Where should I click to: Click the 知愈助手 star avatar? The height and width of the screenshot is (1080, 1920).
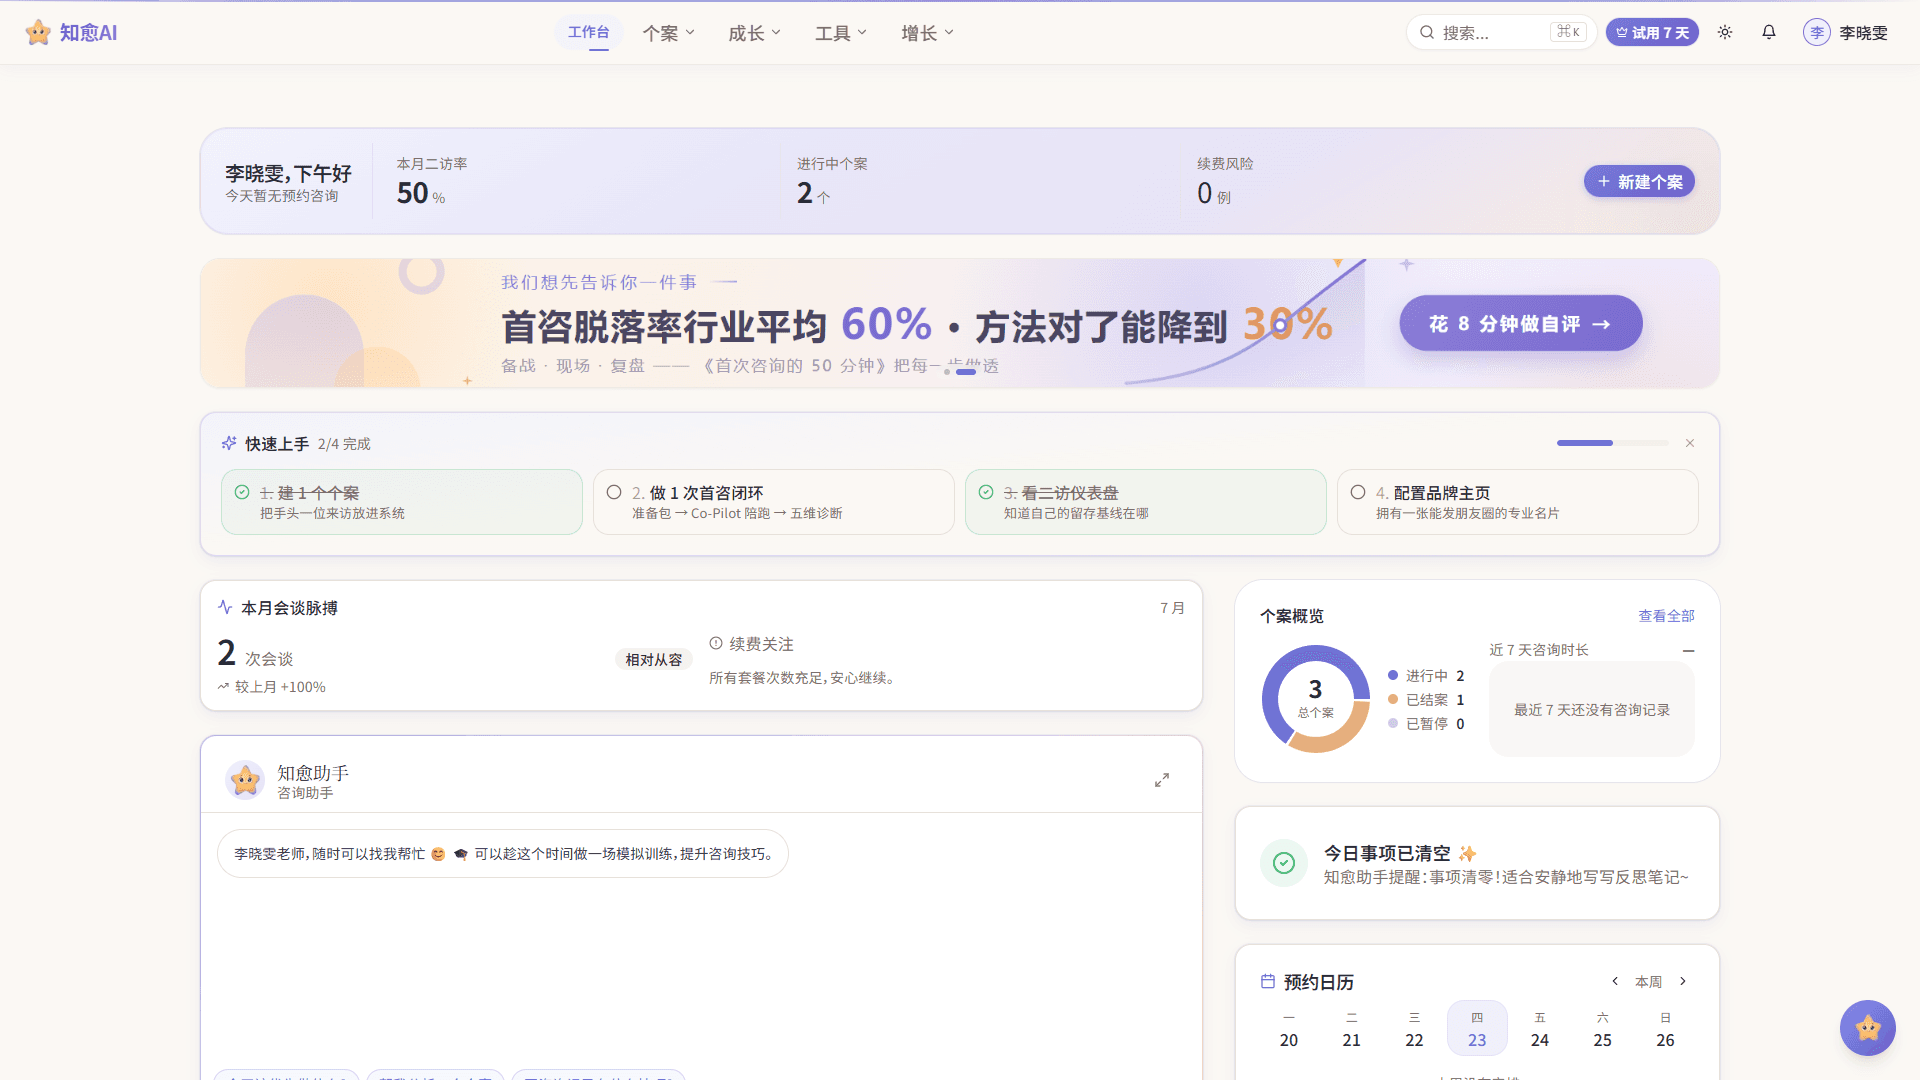(245, 780)
